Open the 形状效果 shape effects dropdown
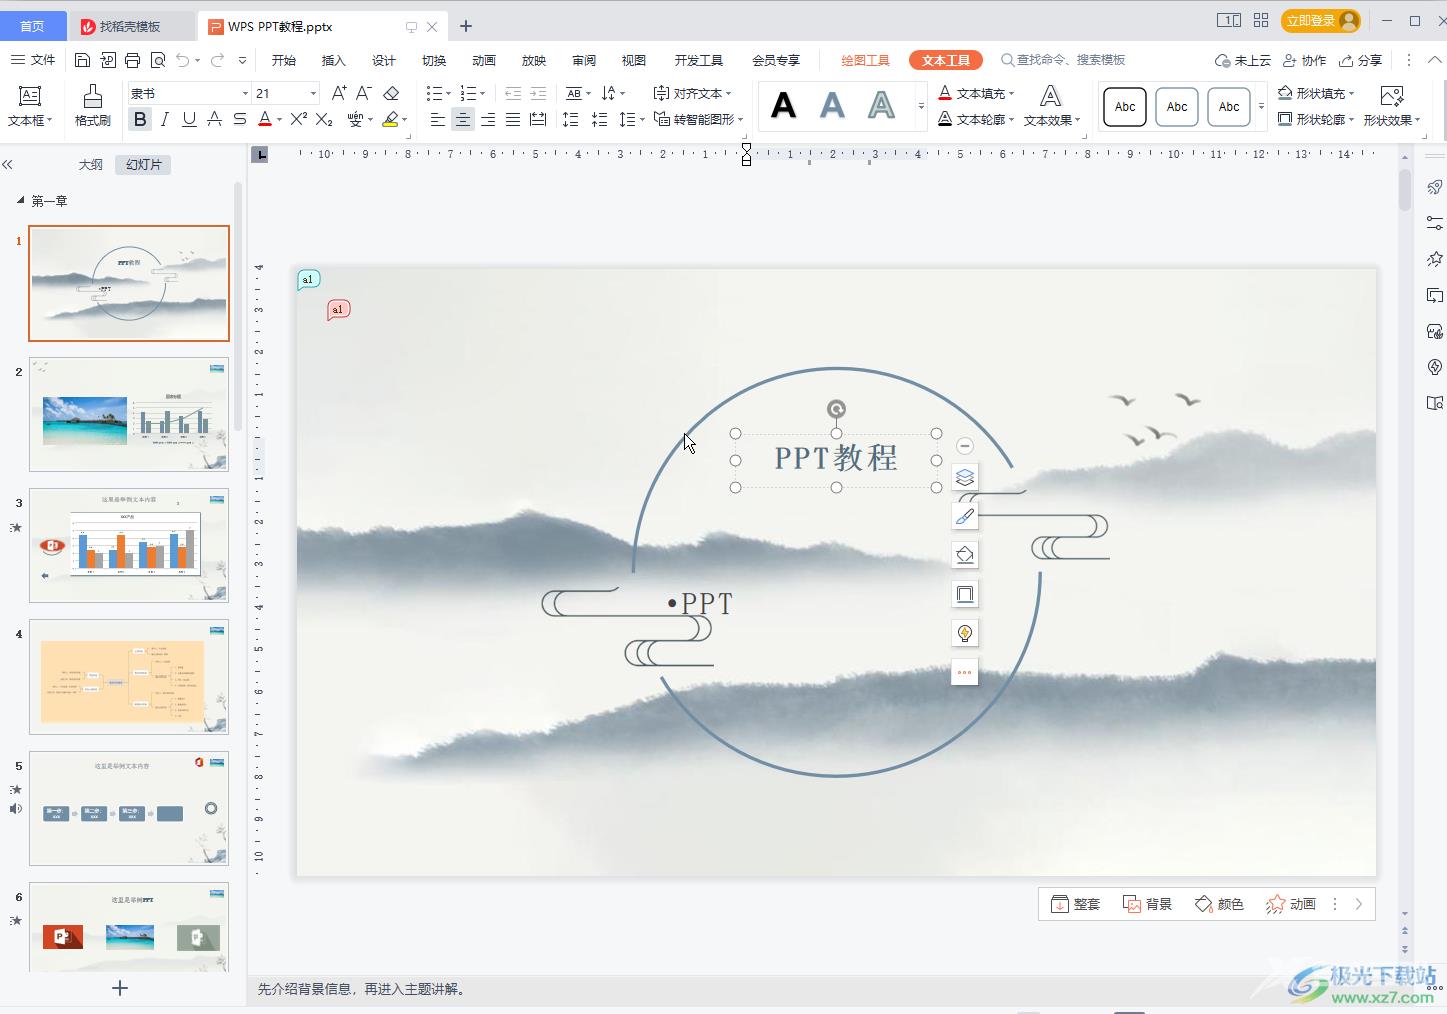 (x=1392, y=105)
